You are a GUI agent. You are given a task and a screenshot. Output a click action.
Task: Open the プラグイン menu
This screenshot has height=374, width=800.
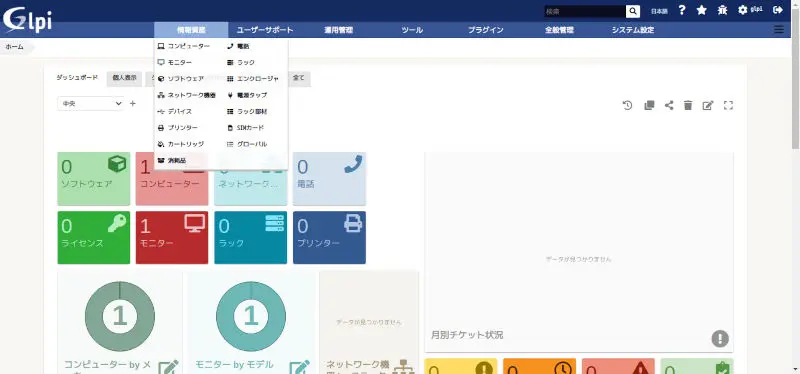click(x=486, y=30)
